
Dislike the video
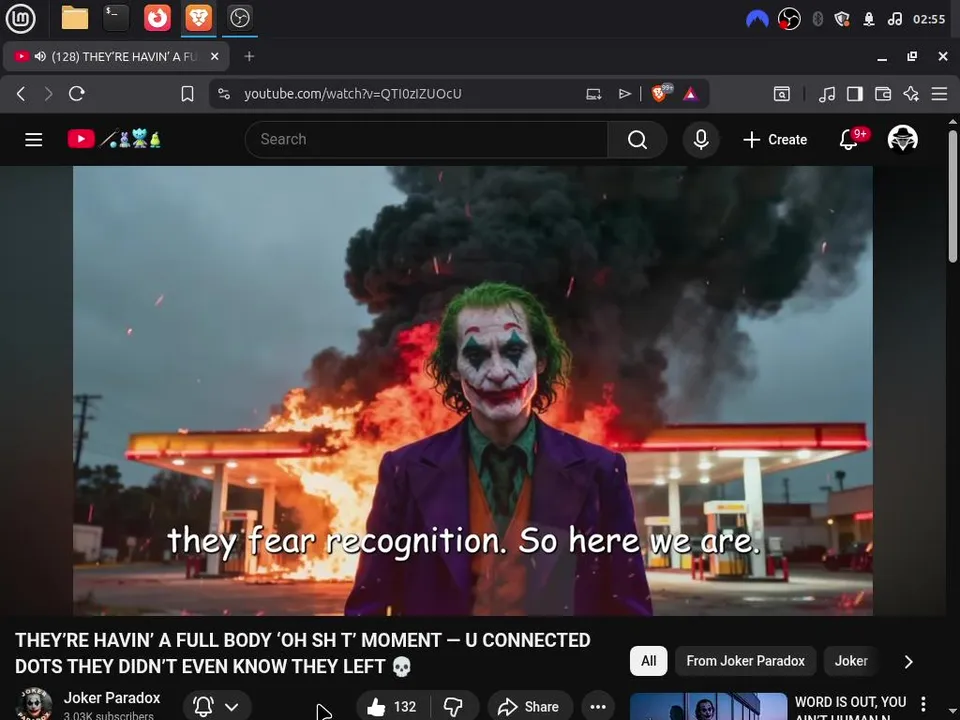click(x=454, y=707)
